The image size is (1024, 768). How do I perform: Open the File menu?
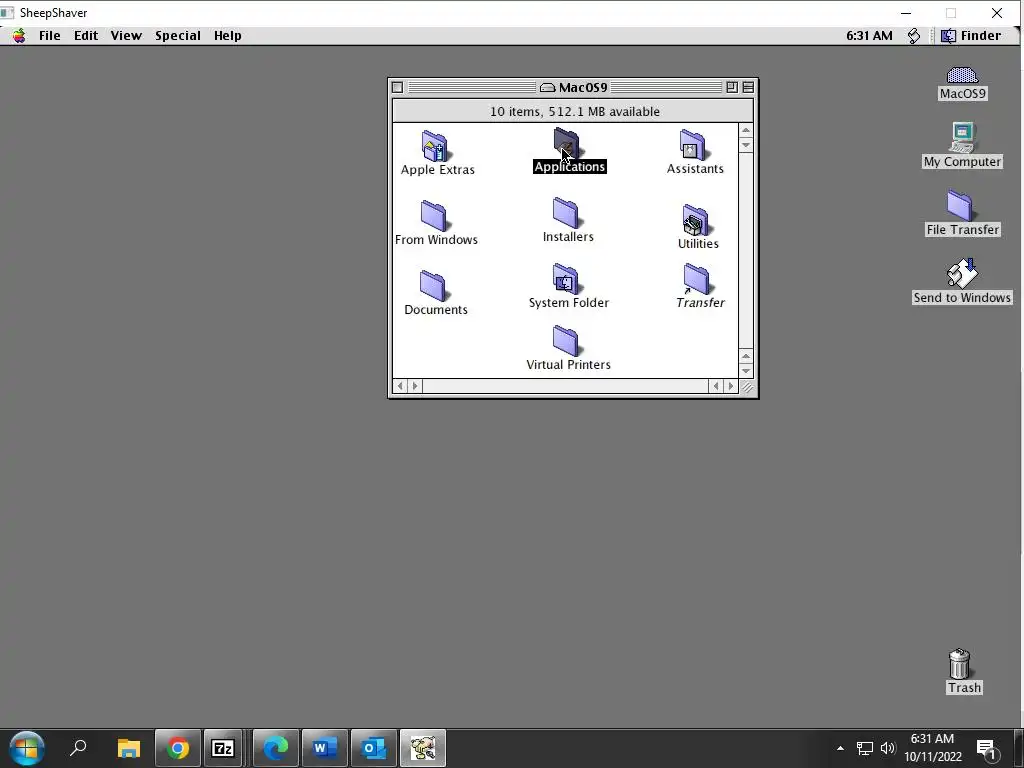point(50,36)
